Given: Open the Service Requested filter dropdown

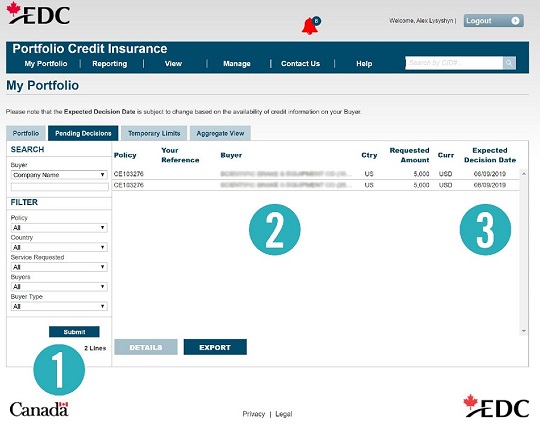Looking at the screenshot, I should coord(59,267).
